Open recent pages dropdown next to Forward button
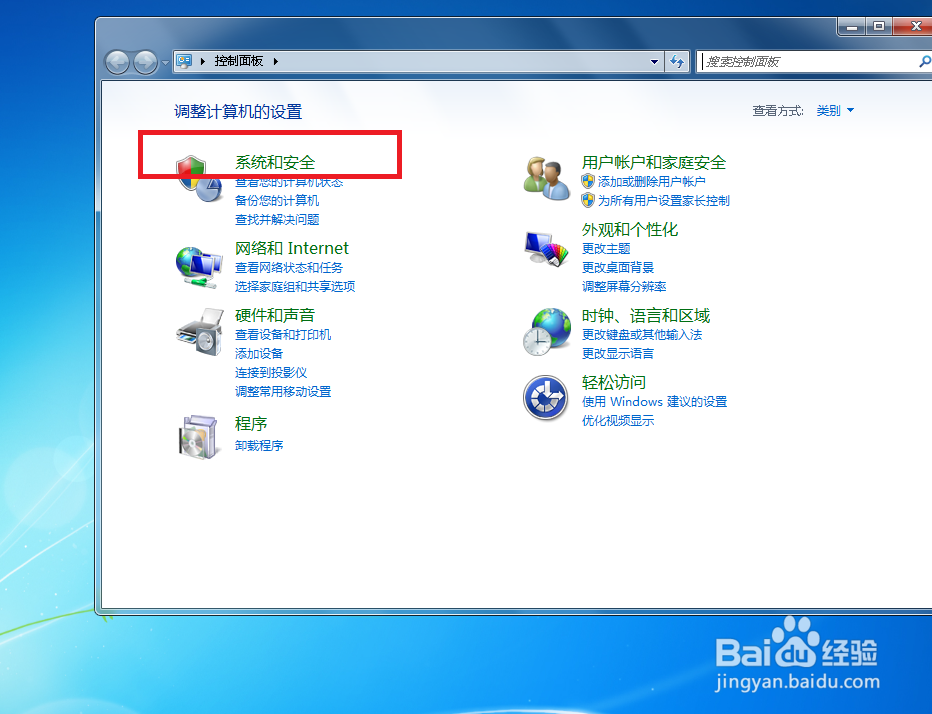 pos(165,62)
